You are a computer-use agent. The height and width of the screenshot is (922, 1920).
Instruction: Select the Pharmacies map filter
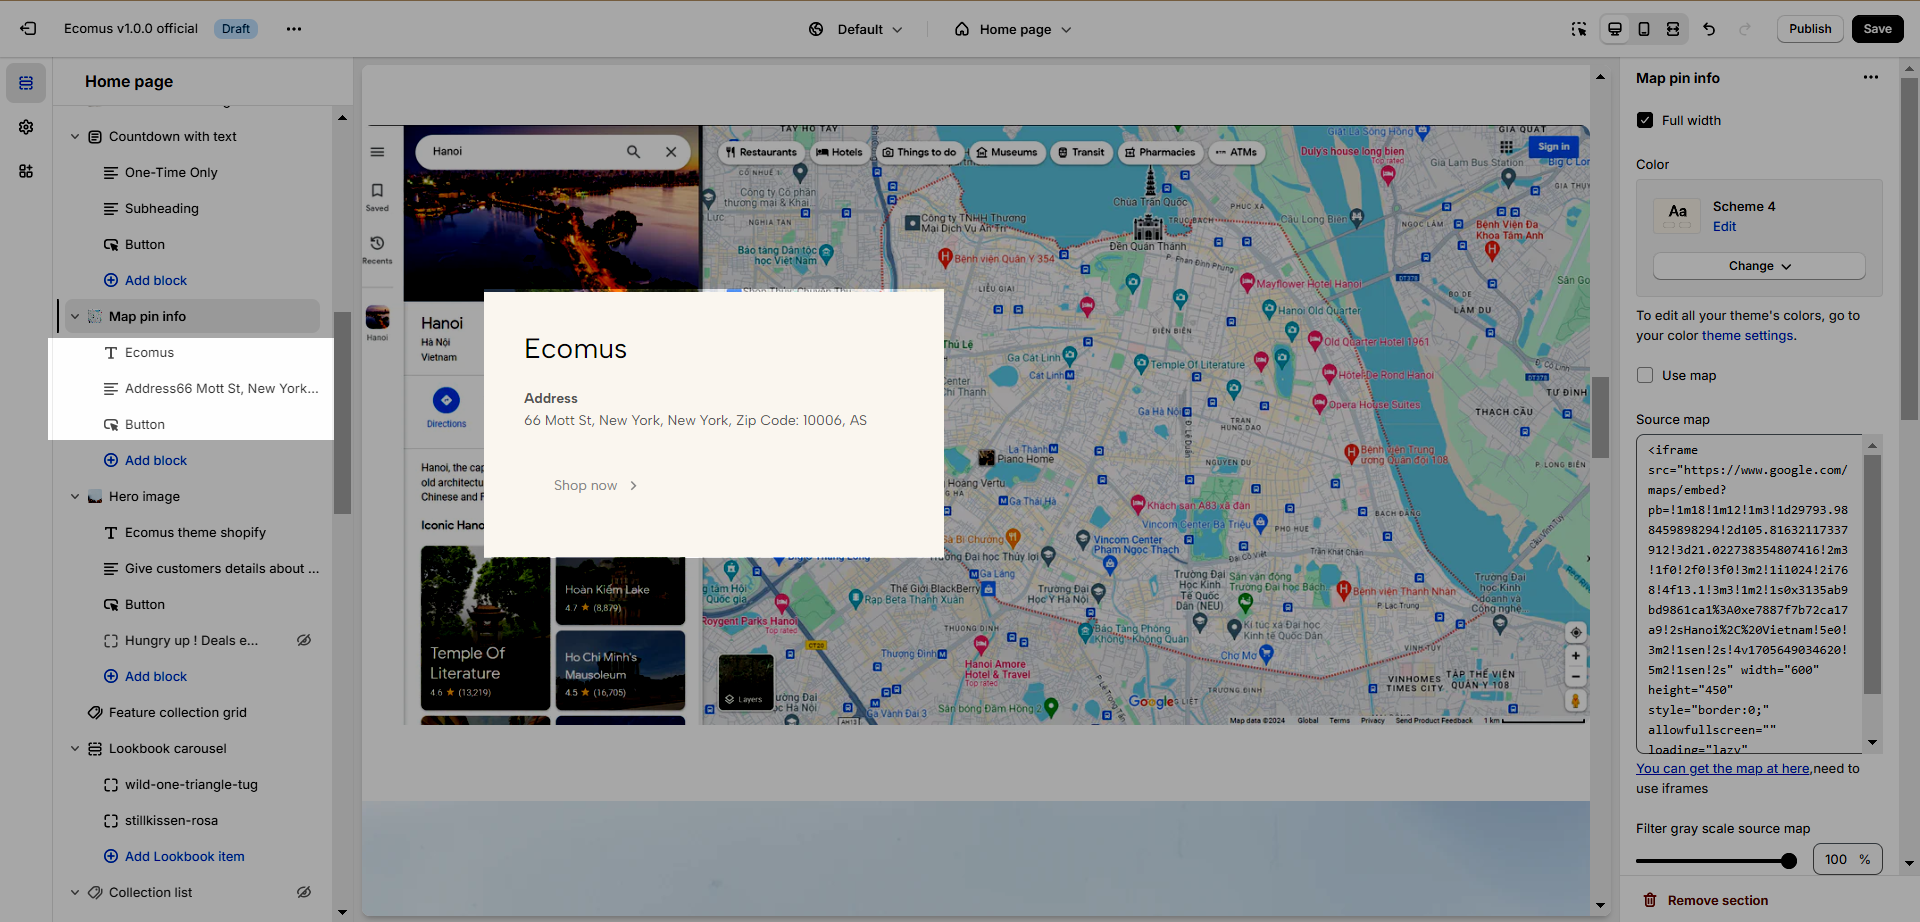click(1159, 152)
